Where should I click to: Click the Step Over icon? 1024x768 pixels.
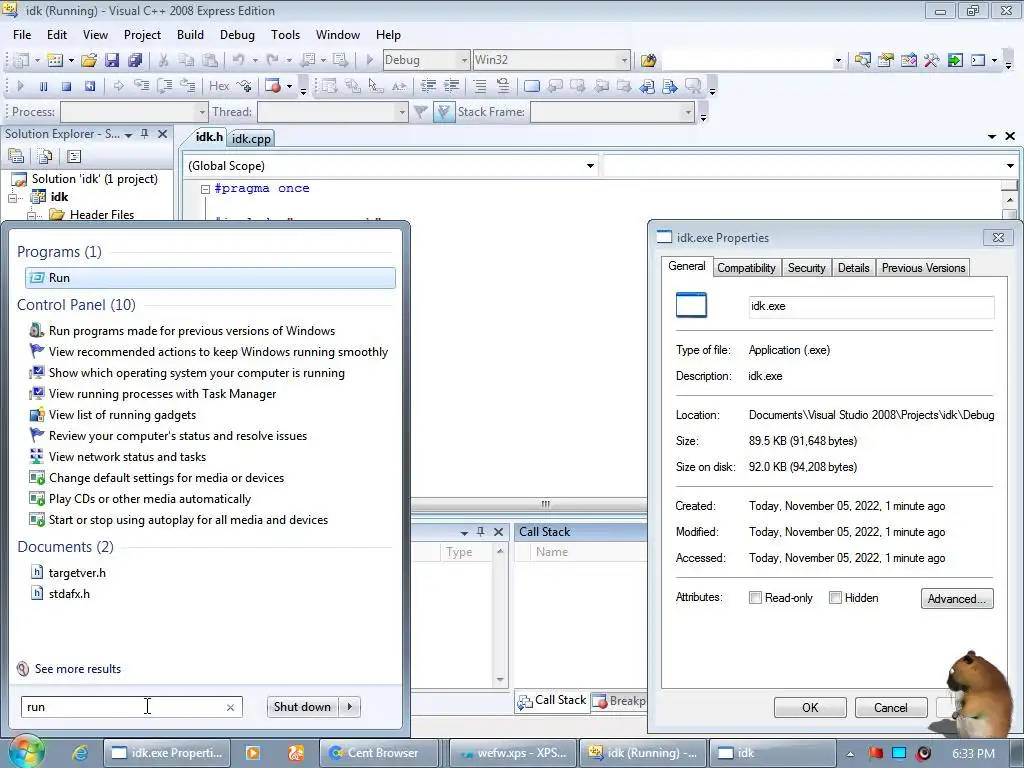click(x=165, y=86)
